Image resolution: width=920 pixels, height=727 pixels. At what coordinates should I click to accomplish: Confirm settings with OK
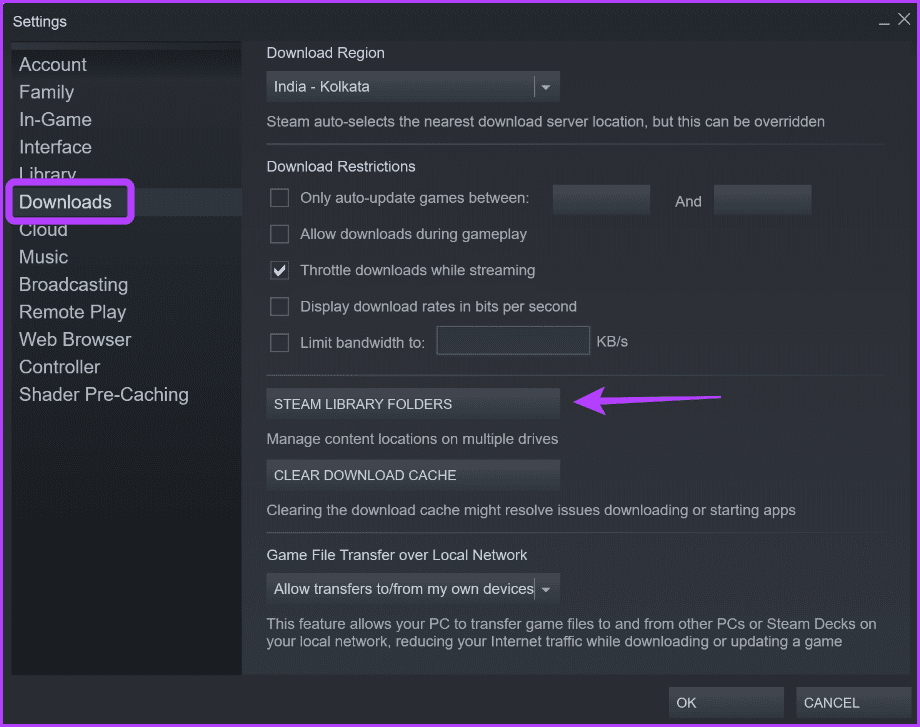point(726,702)
